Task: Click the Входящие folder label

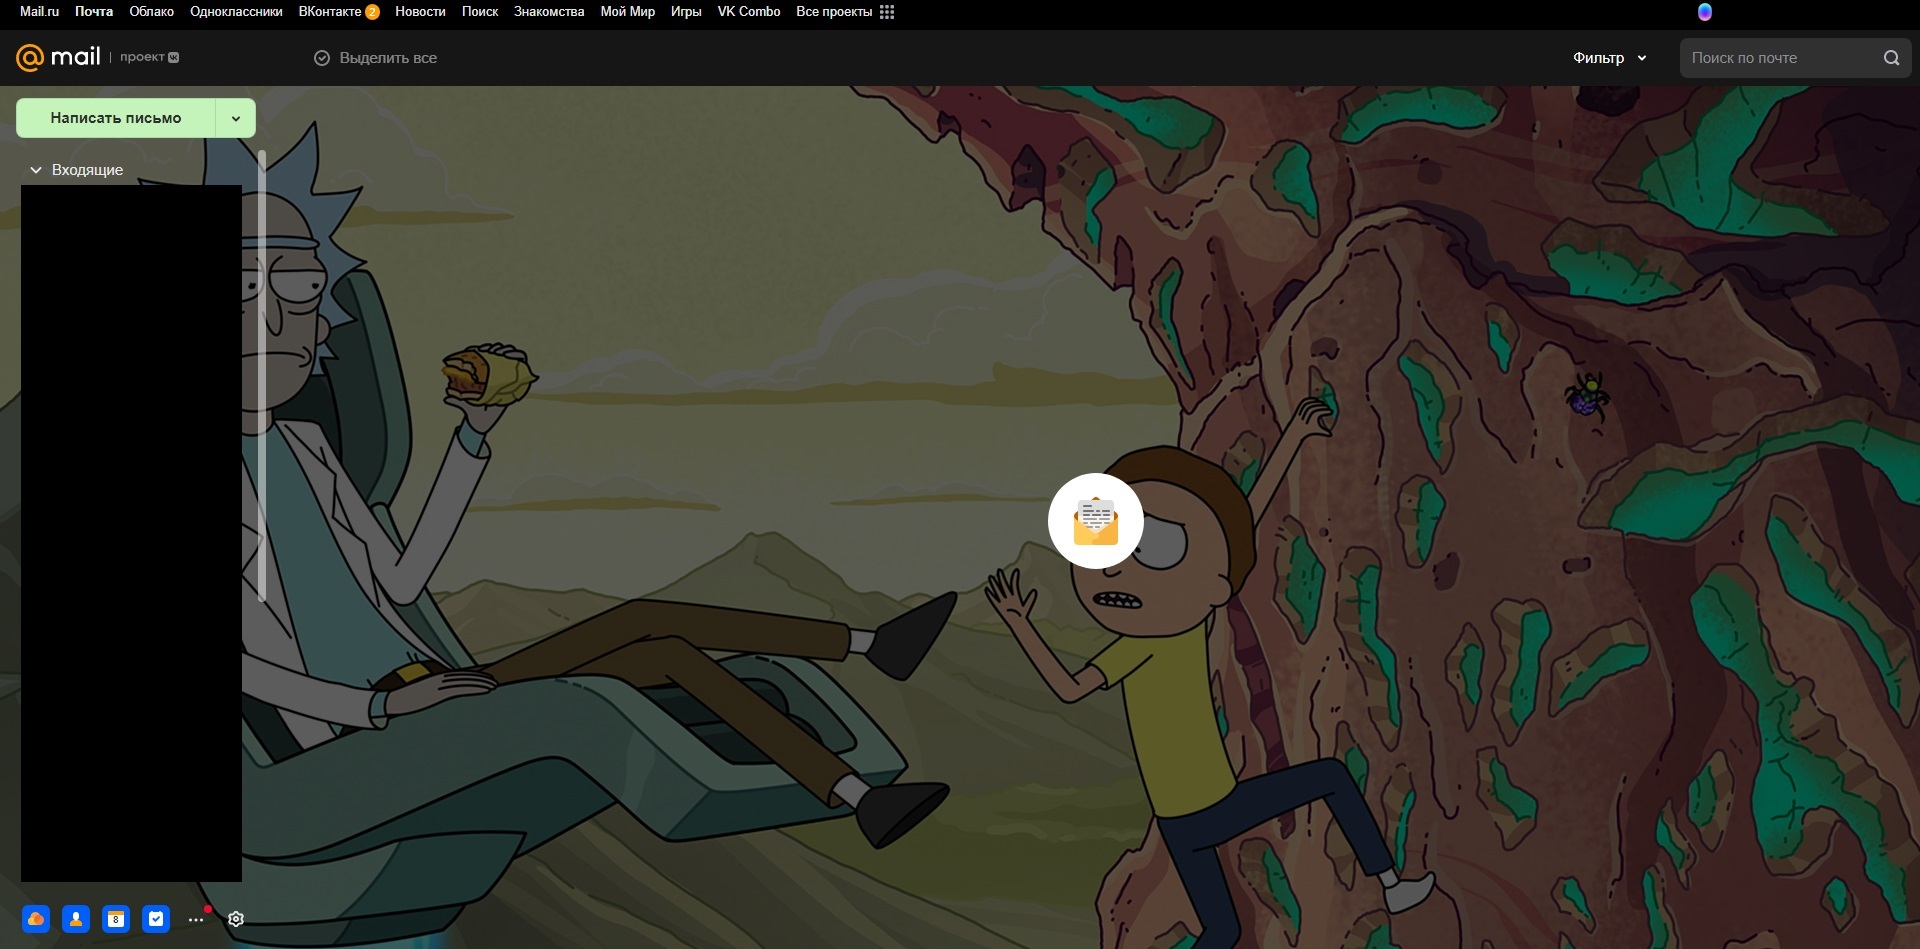Action: (x=87, y=170)
